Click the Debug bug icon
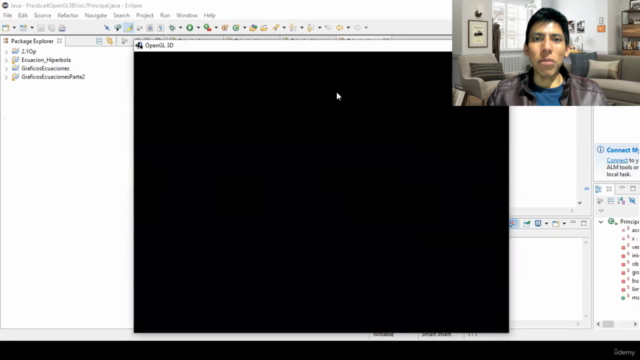640x360 pixels. 172,28
